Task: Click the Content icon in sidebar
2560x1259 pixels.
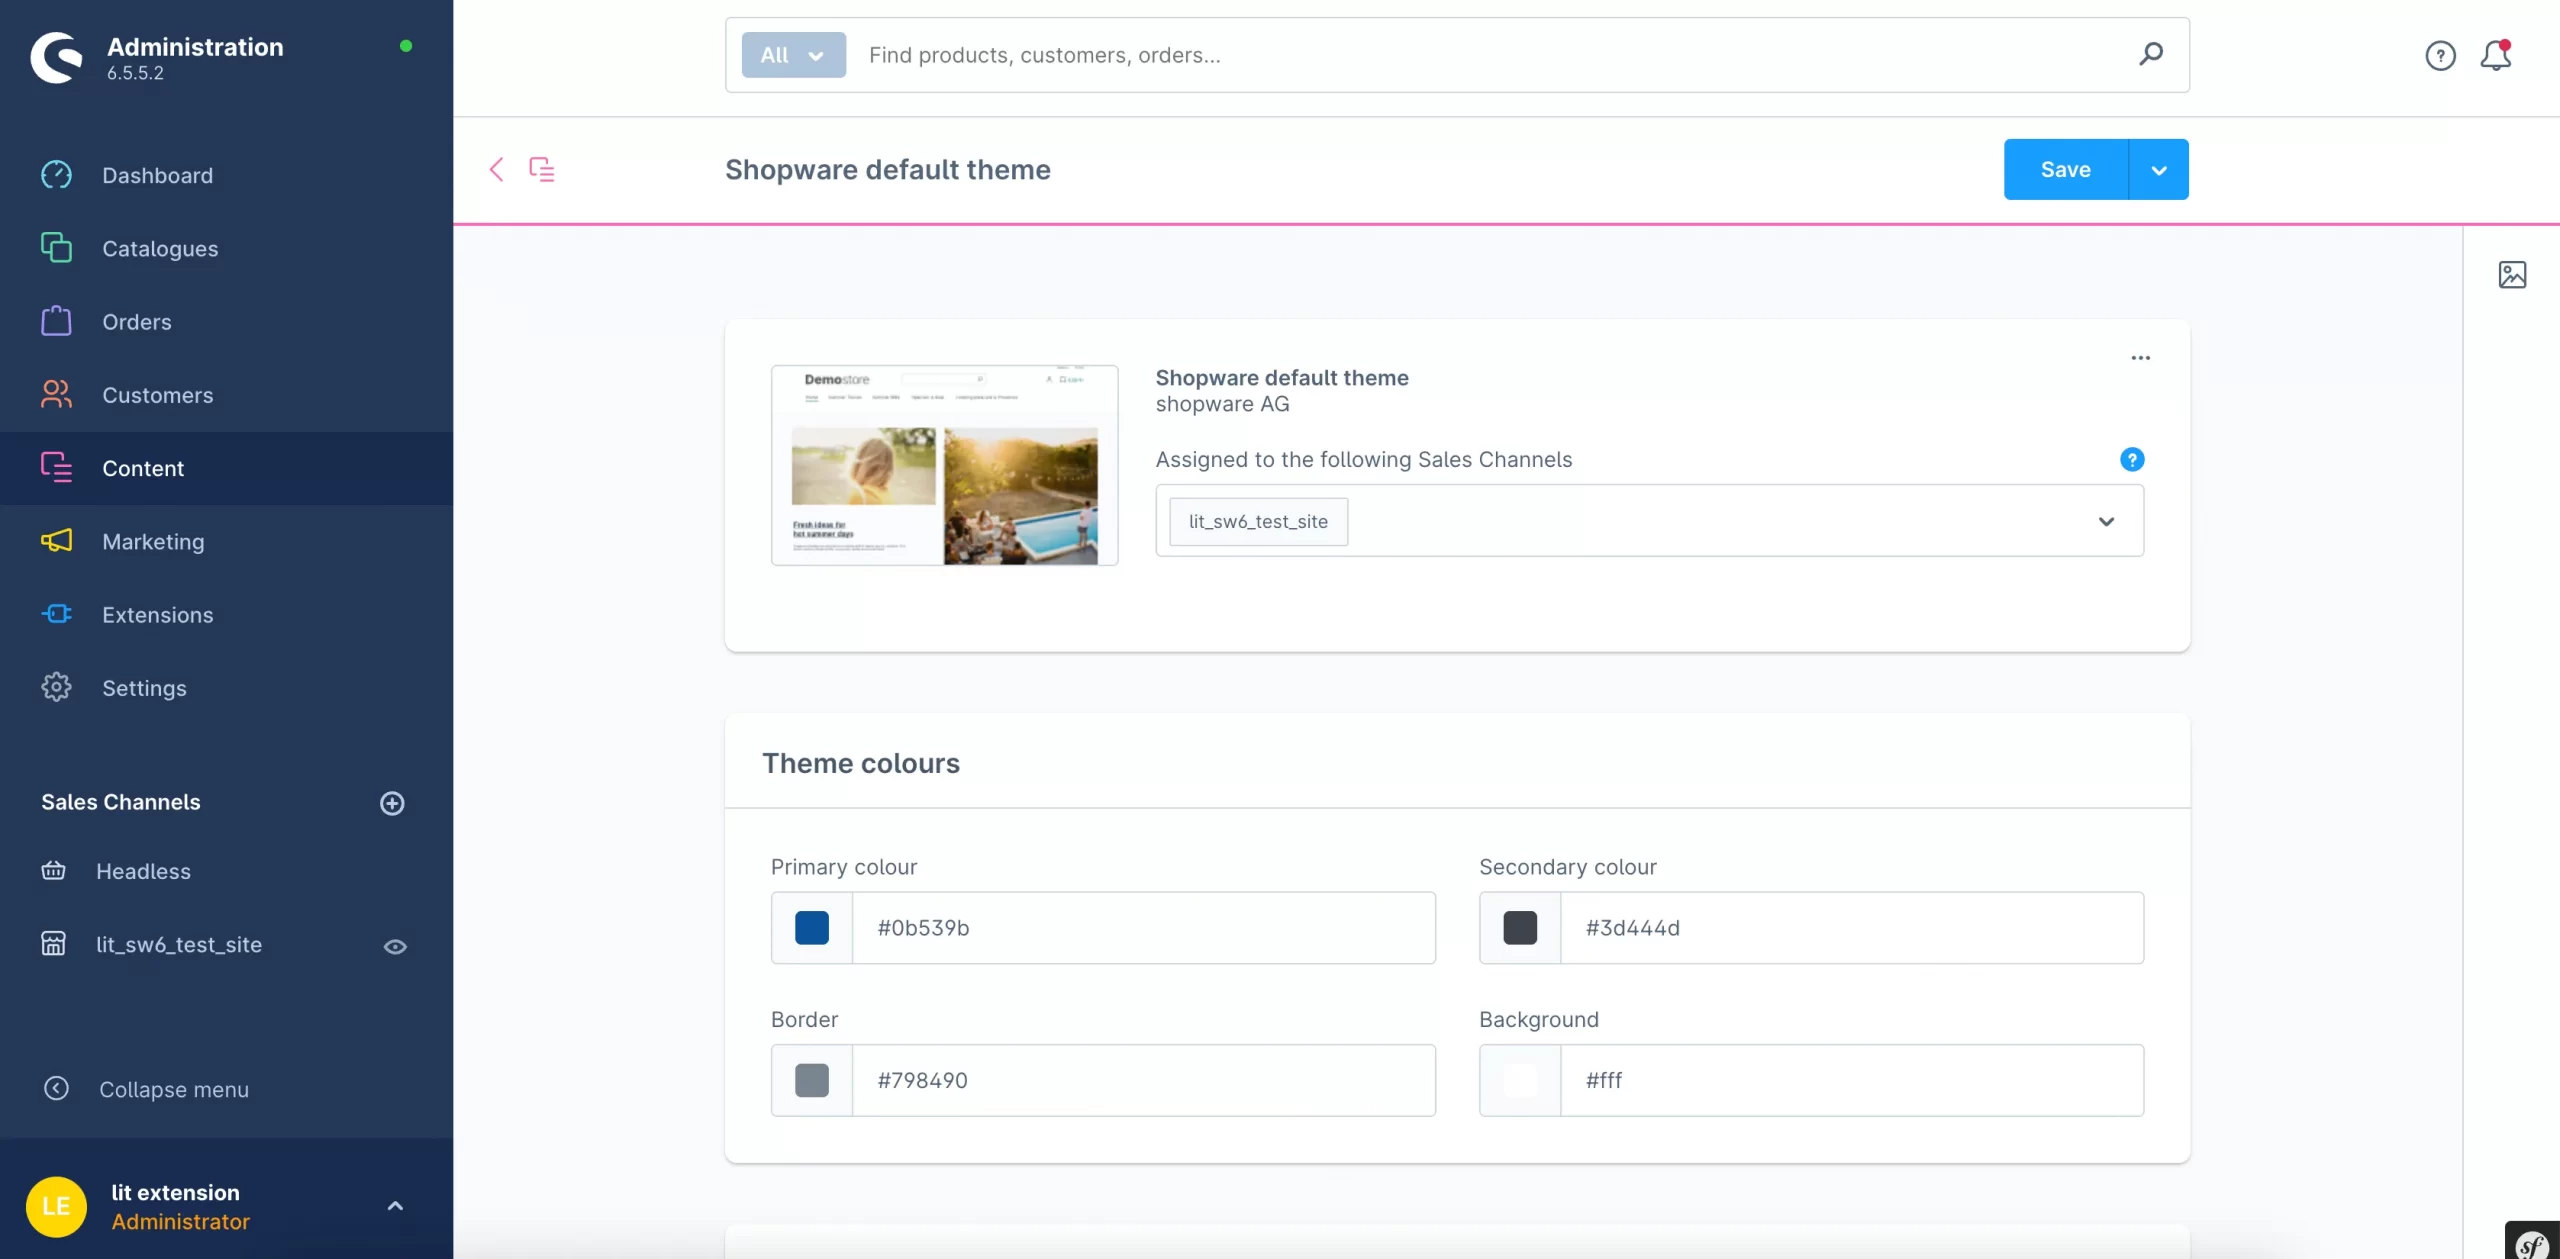Action: [x=56, y=469]
